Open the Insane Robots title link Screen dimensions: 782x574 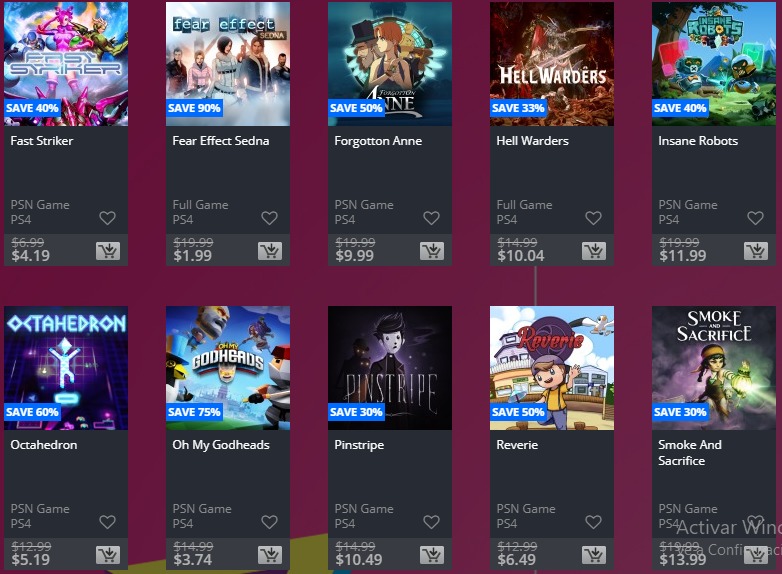click(x=698, y=141)
